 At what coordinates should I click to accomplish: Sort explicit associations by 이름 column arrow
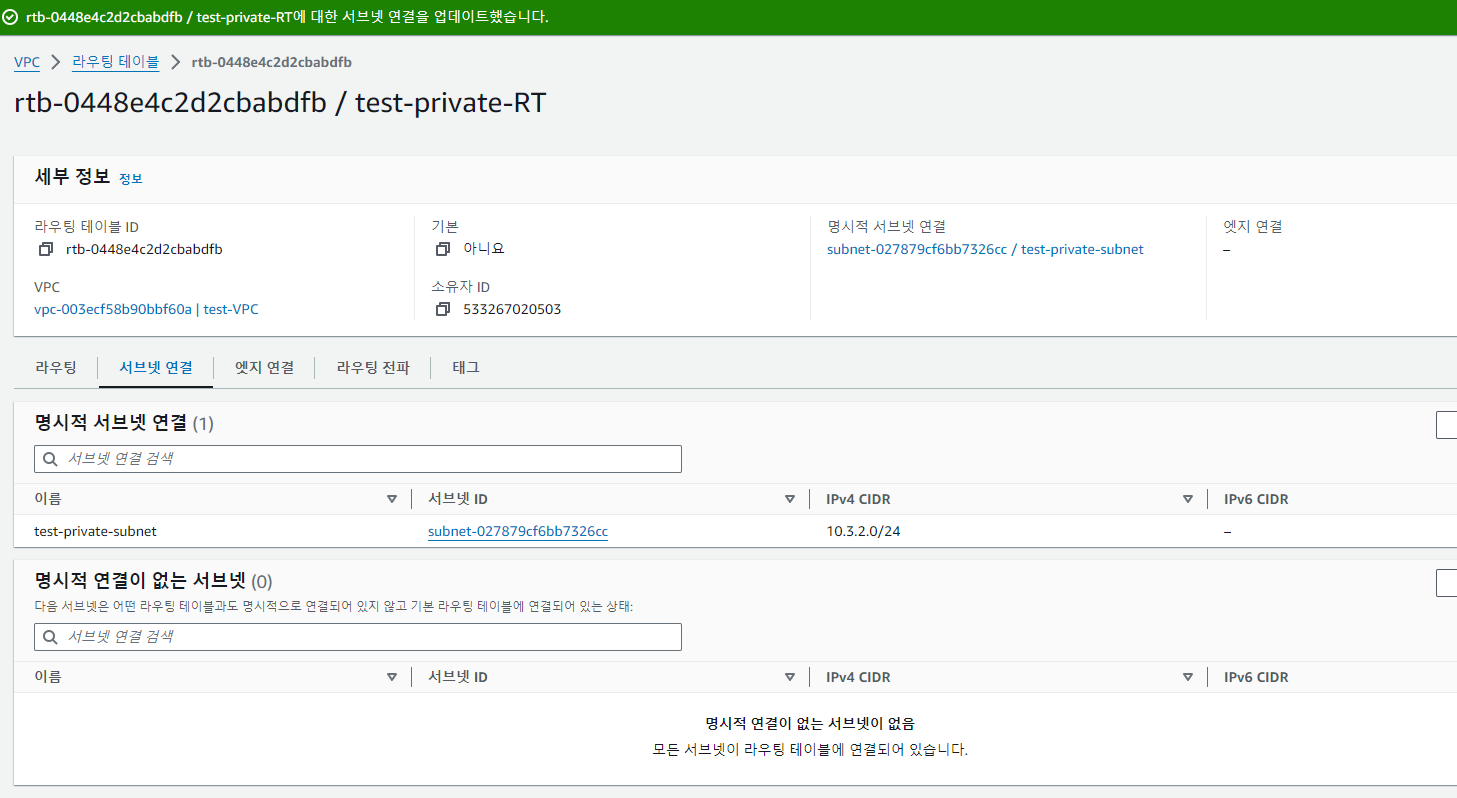(392, 499)
